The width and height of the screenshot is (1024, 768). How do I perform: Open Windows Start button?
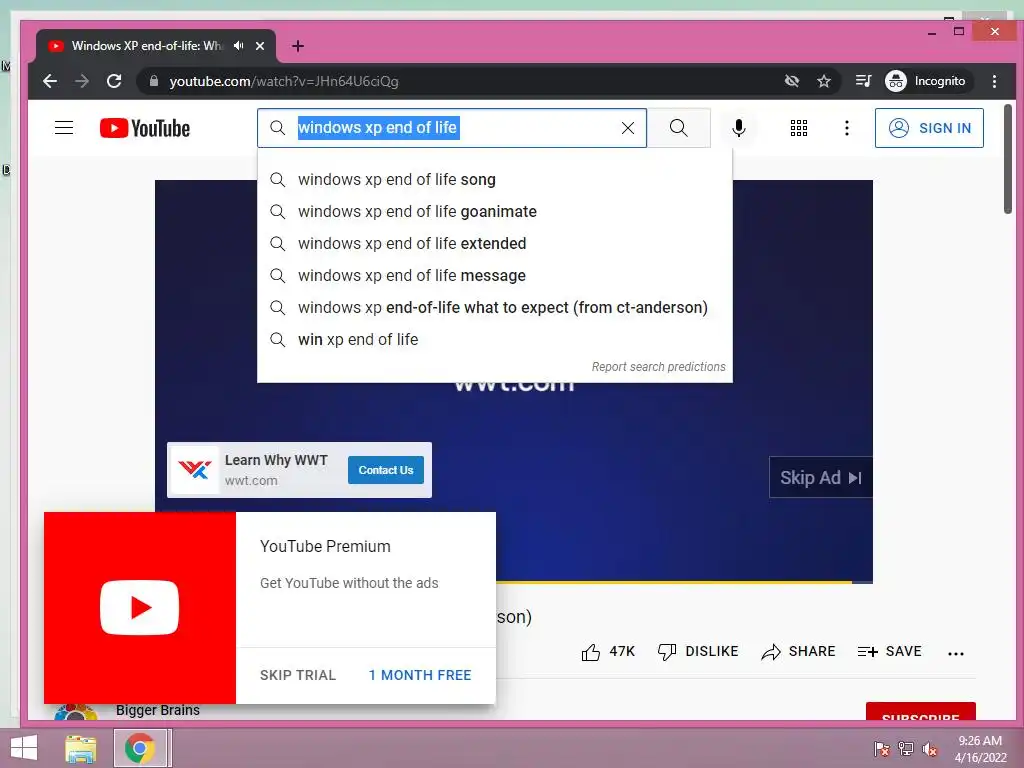click(x=24, y=748)
